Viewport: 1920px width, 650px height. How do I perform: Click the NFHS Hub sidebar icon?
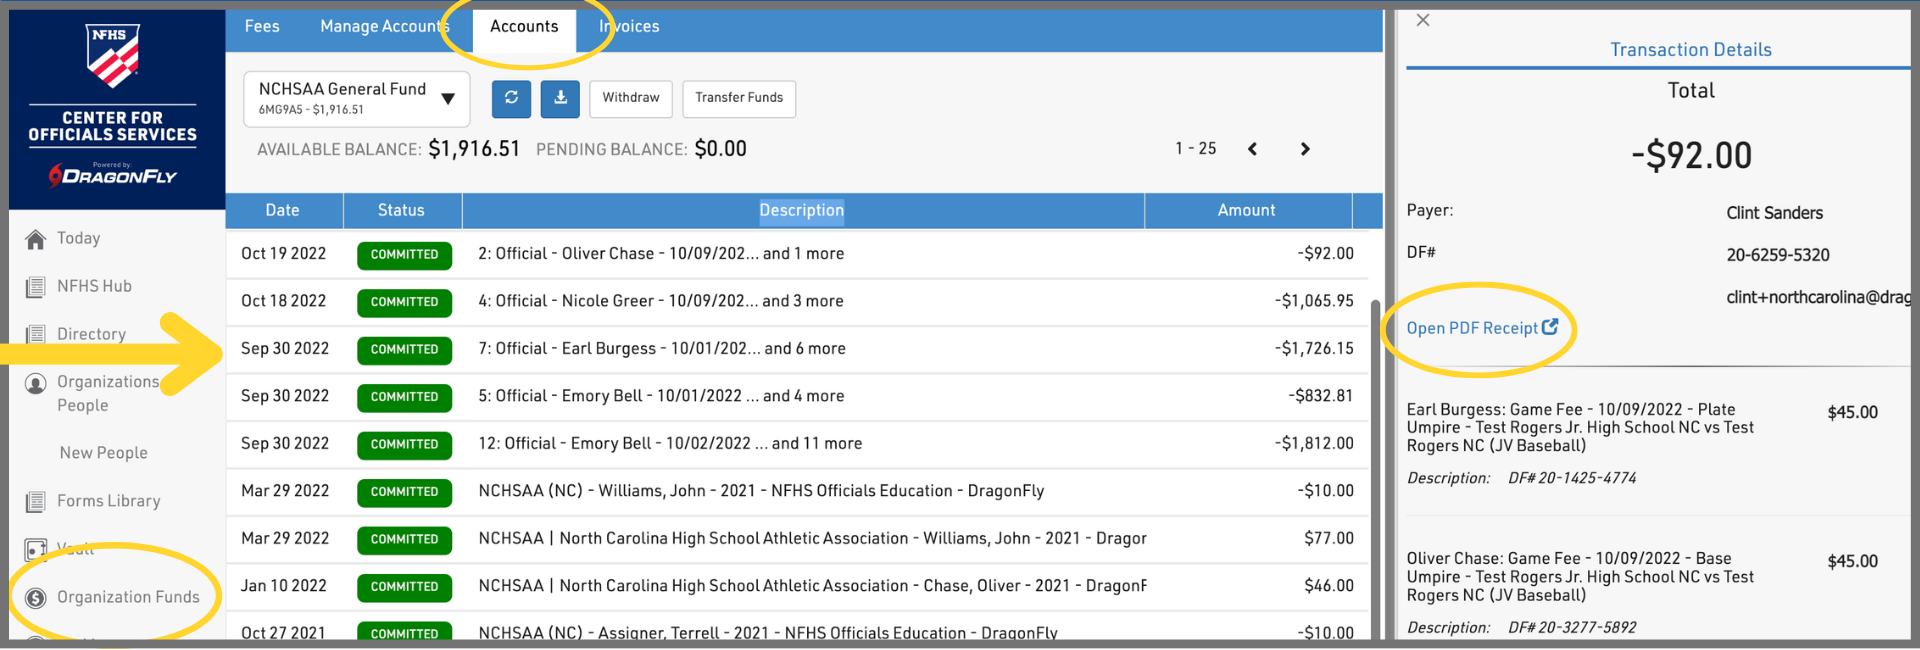(36, 287)
